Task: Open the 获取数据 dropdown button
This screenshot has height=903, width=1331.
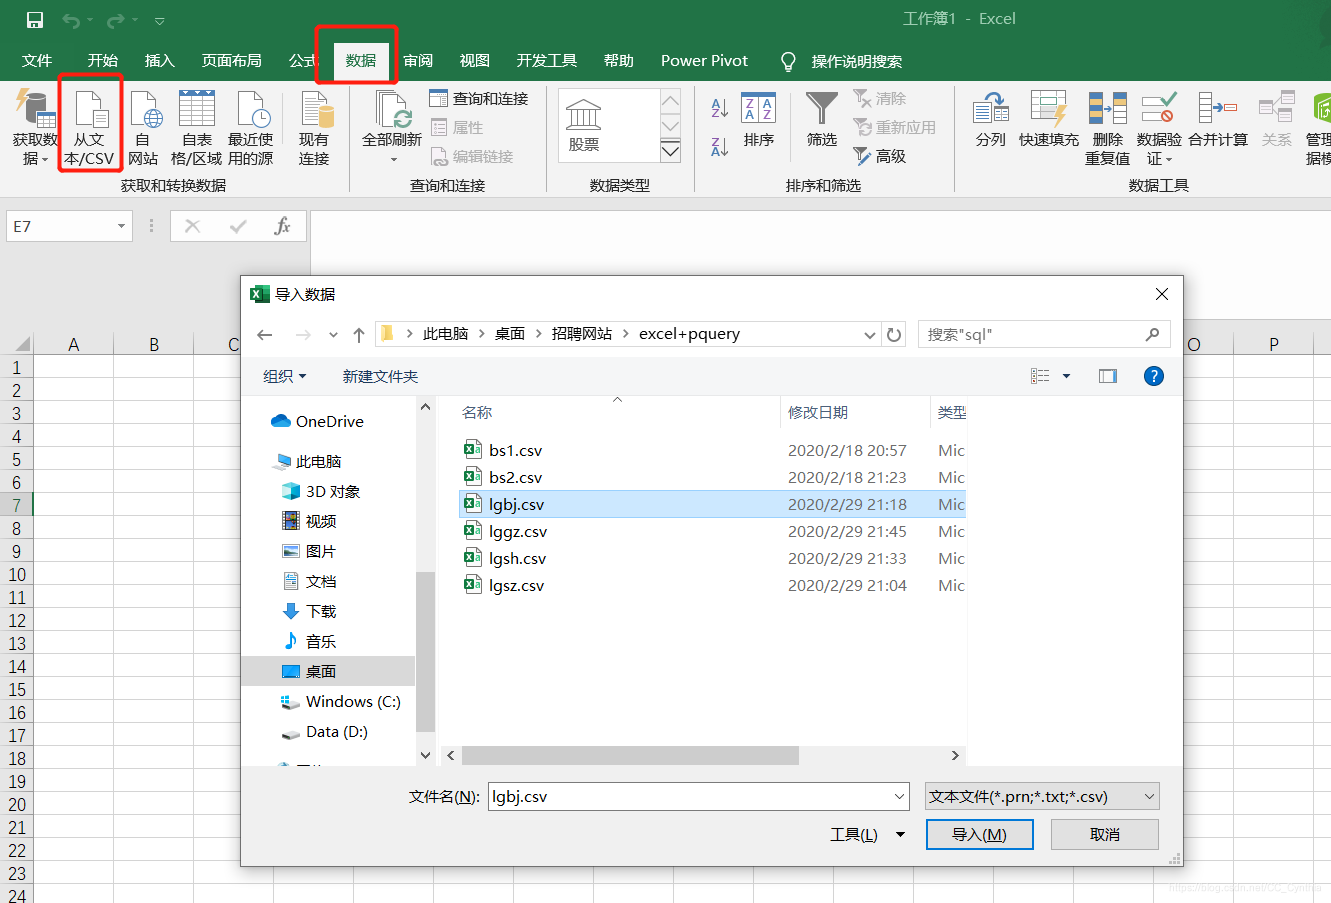Action: tap(35, 129)
